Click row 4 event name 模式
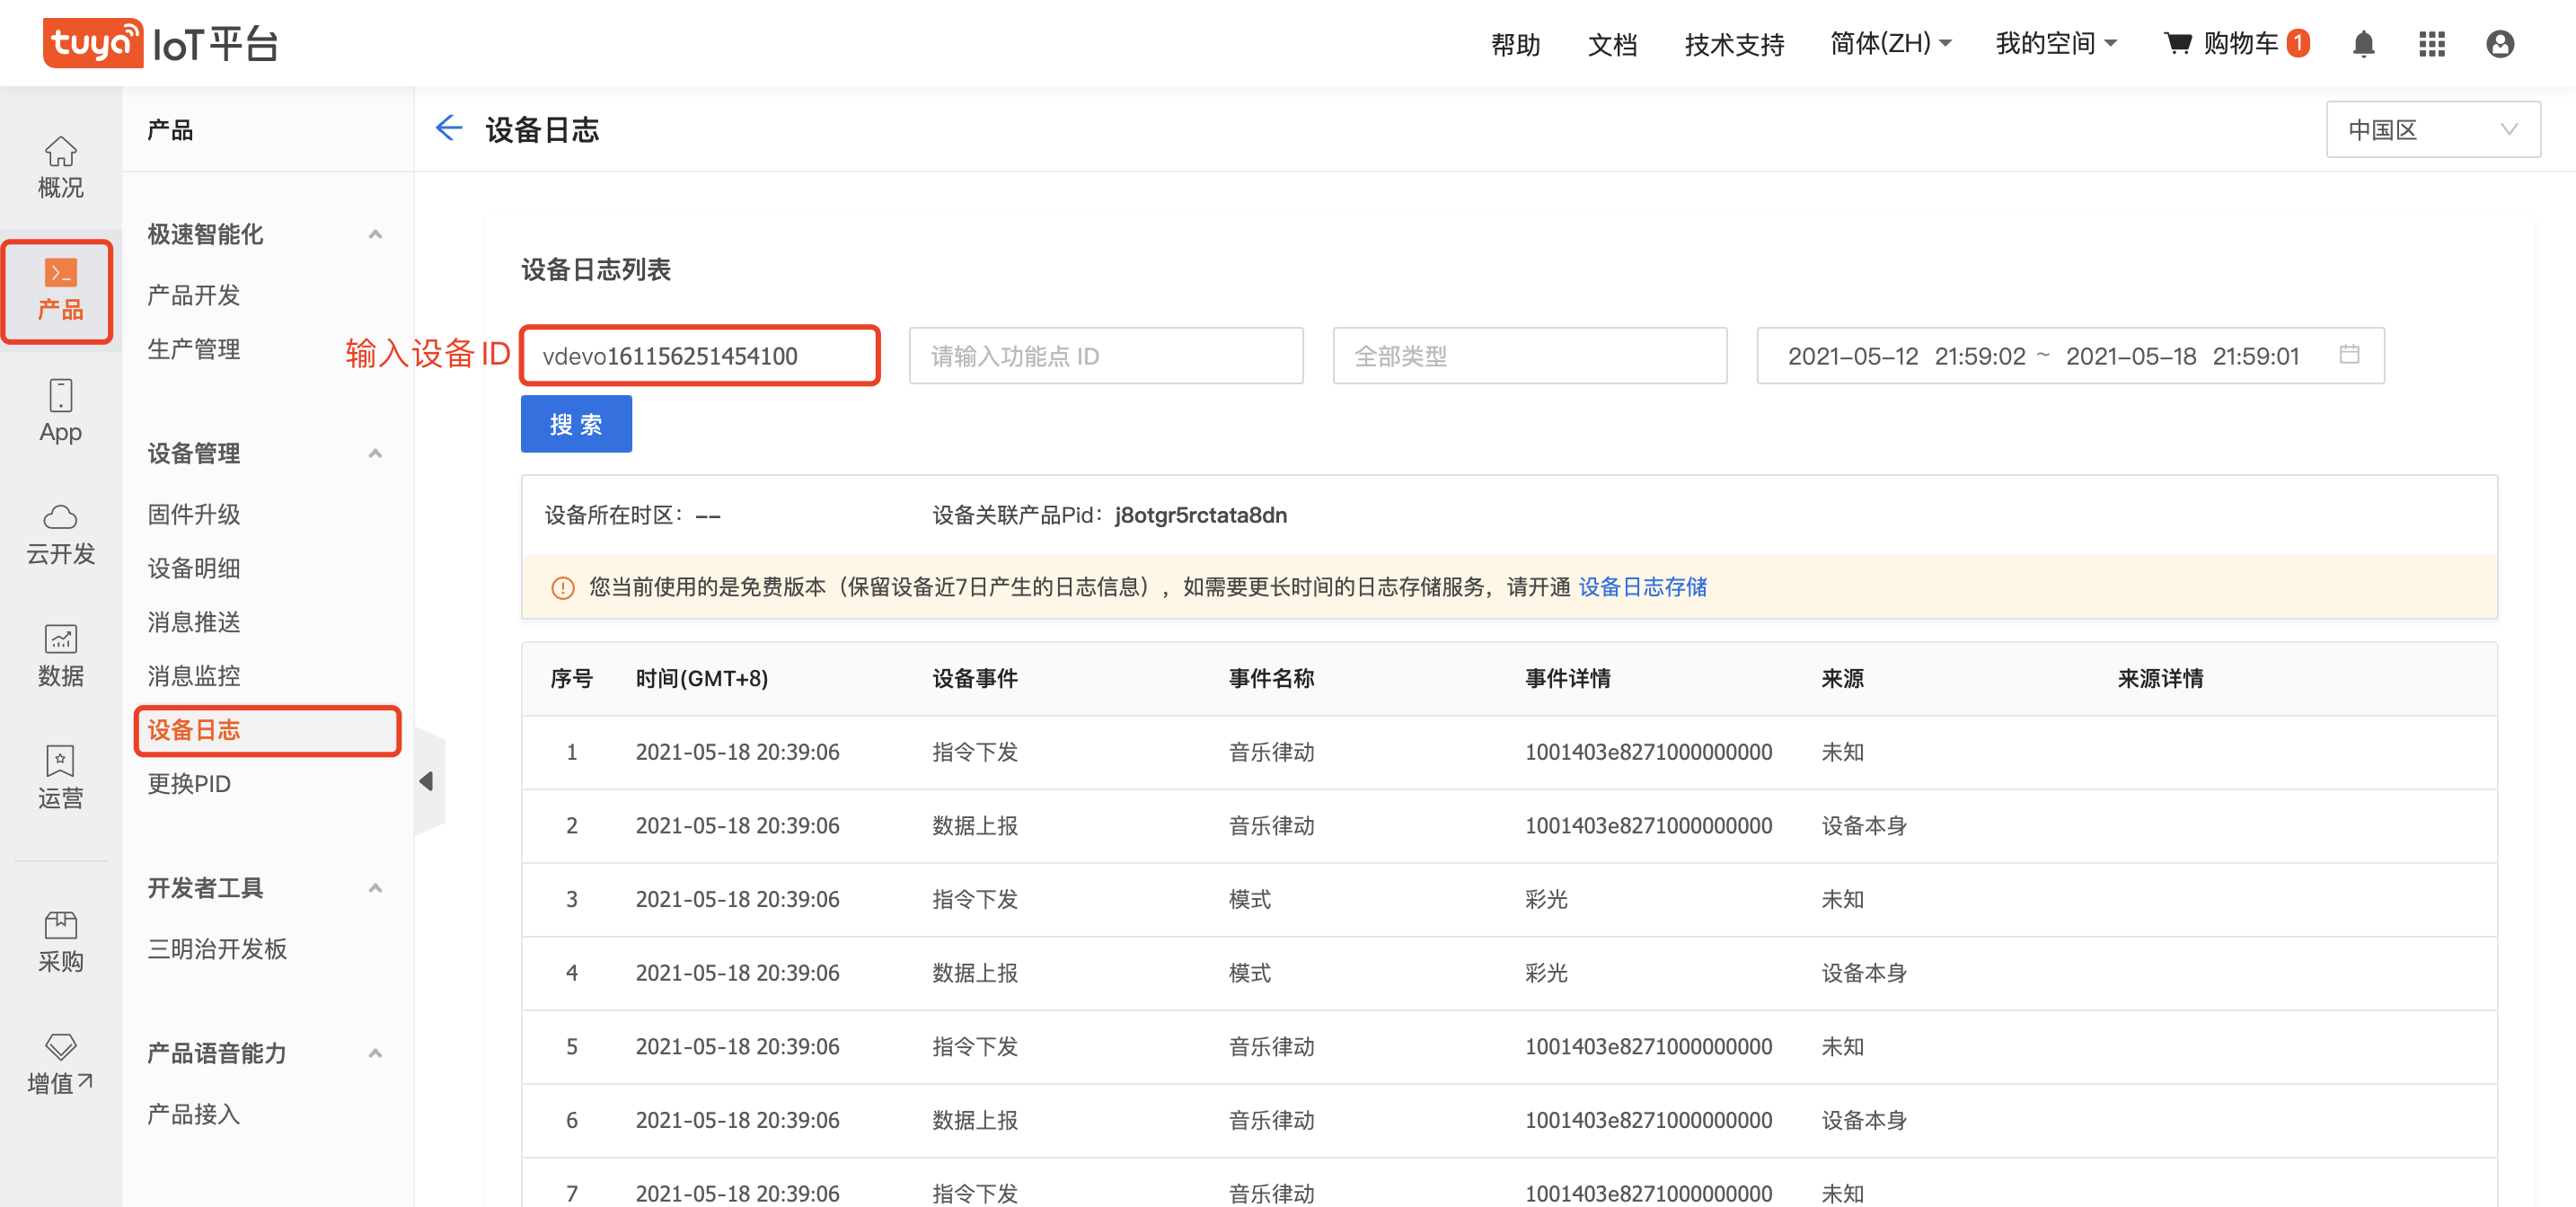Image resolution: width=2576 pixels, height=1207 pixels. click(1250, 973)
